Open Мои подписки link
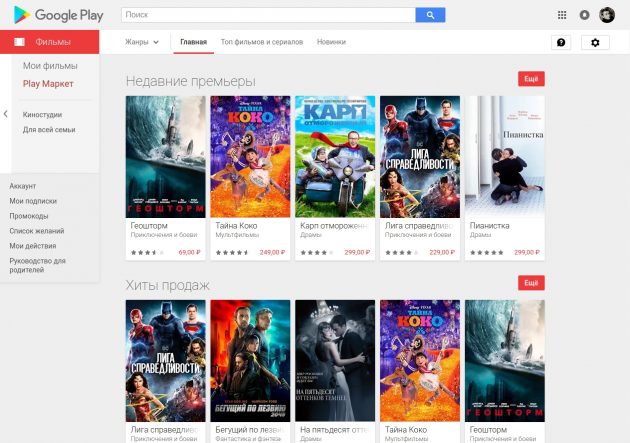This screenshot has width=630, height=443. 33,201
